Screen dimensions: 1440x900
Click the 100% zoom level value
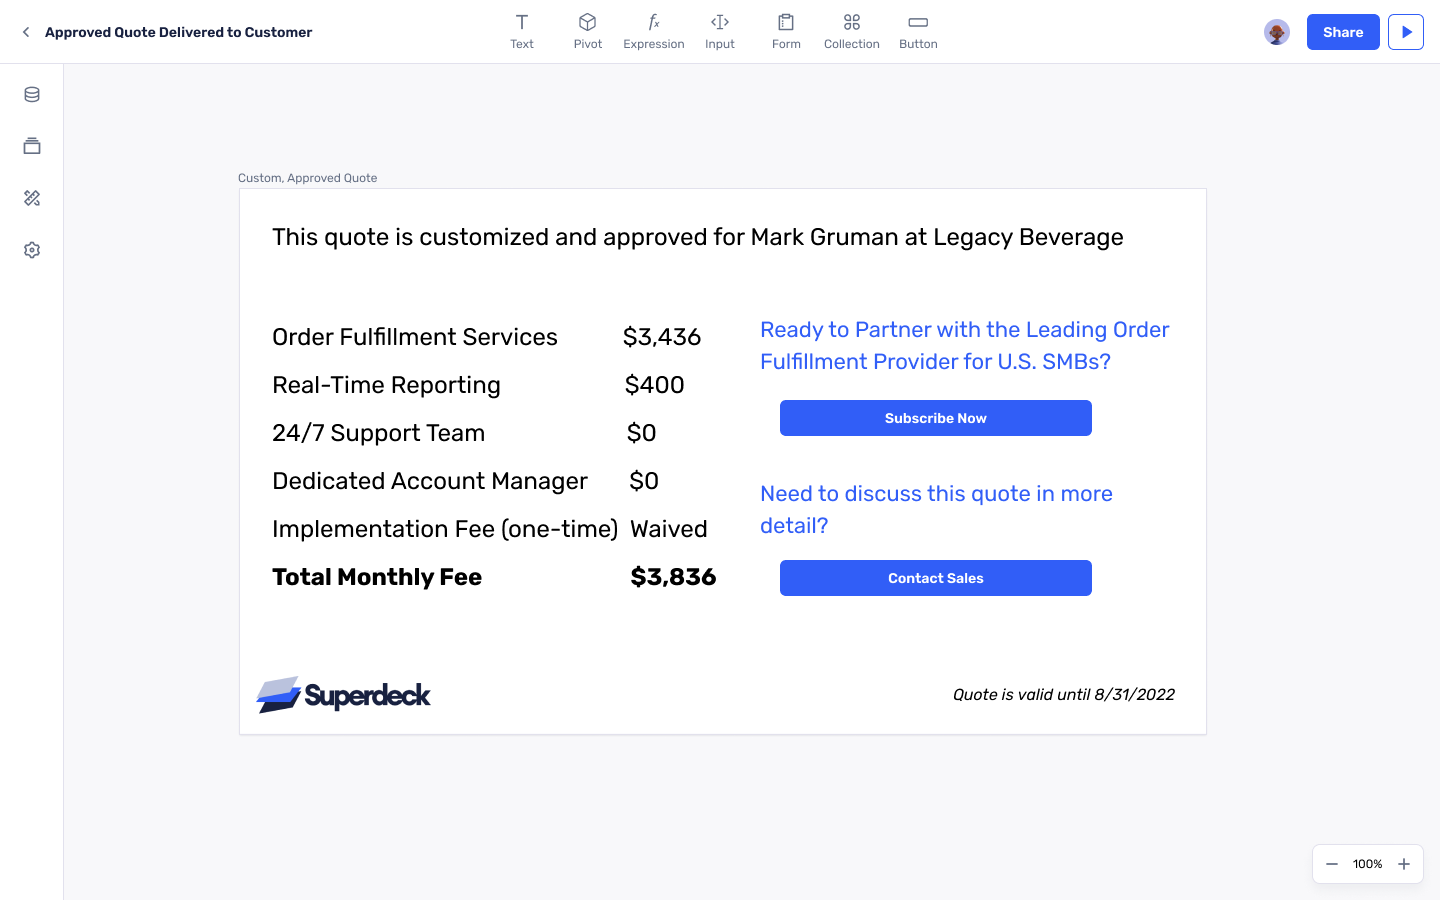(x=1367, y=864)
